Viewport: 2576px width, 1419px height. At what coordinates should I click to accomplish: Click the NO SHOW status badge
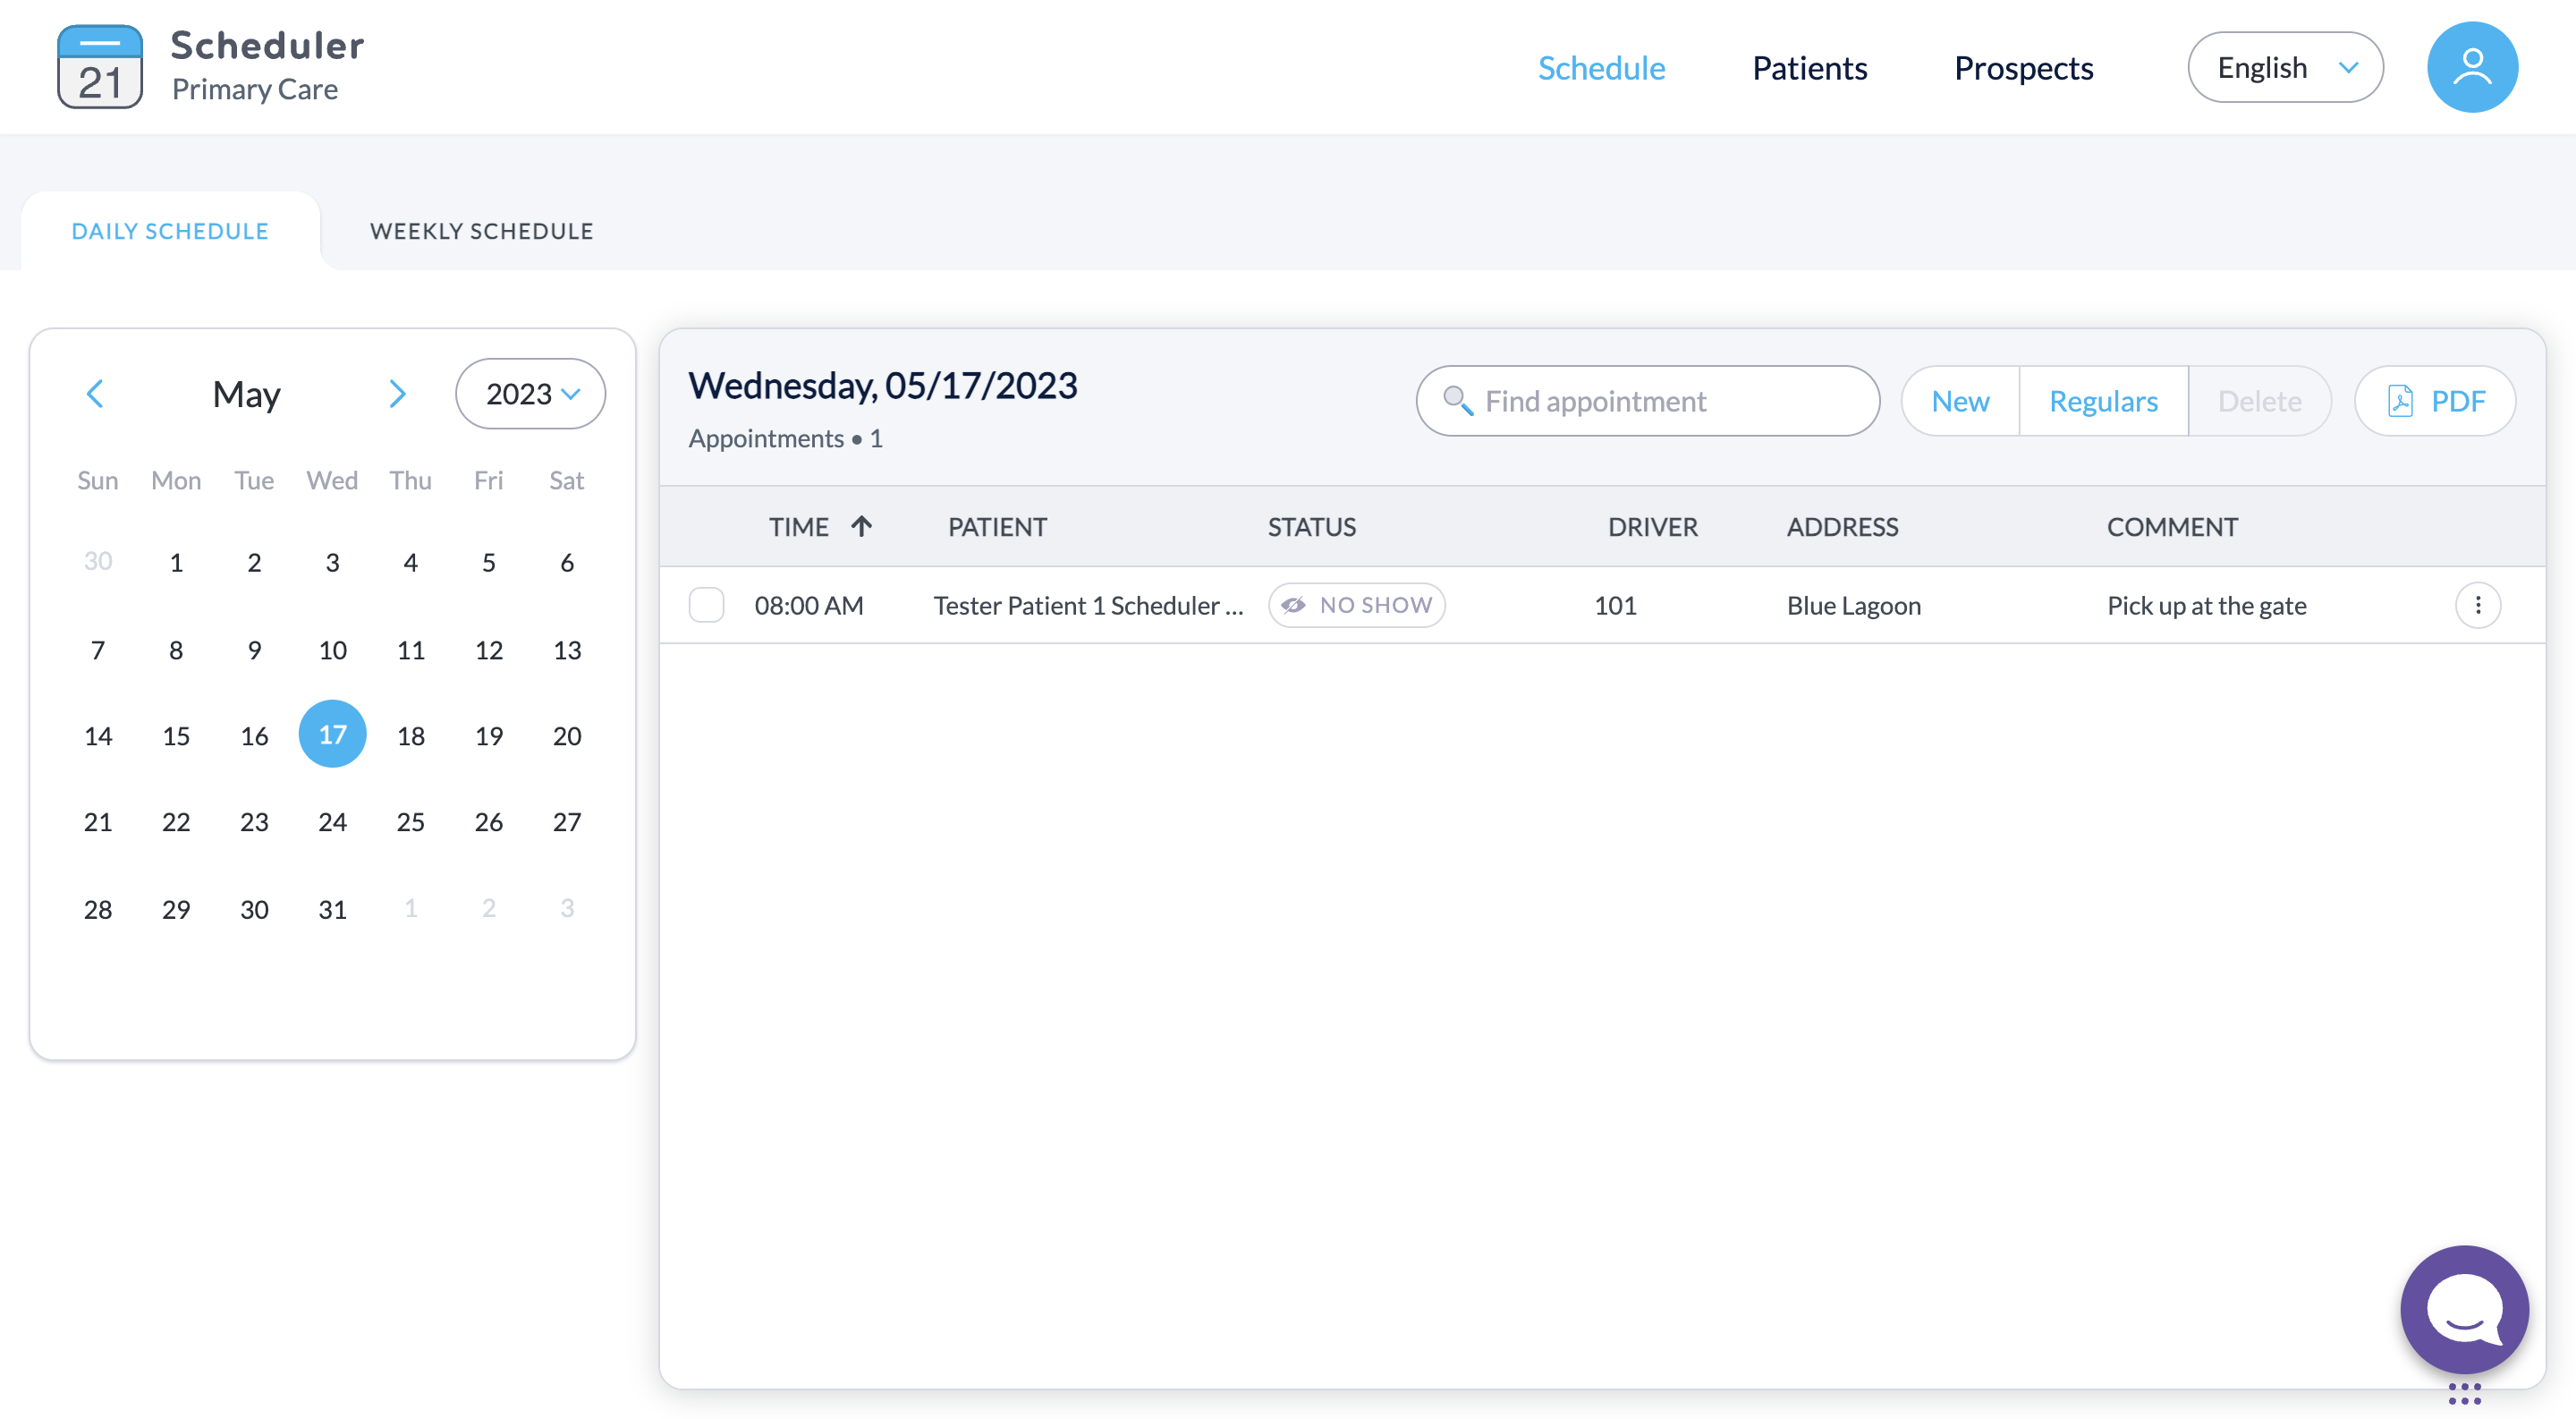[1356, 605]
